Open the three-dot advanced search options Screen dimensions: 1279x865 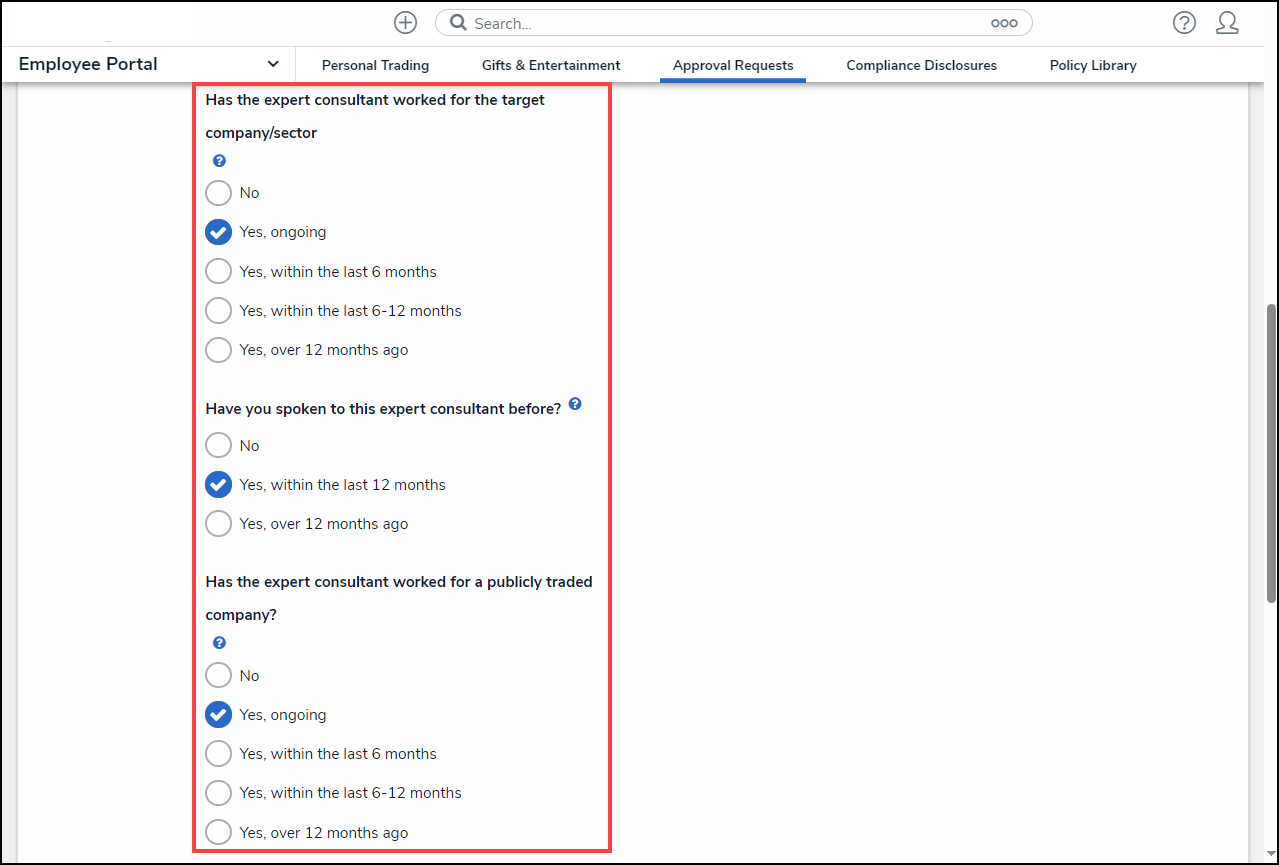pyautogui.click(x=1003, y=23)
